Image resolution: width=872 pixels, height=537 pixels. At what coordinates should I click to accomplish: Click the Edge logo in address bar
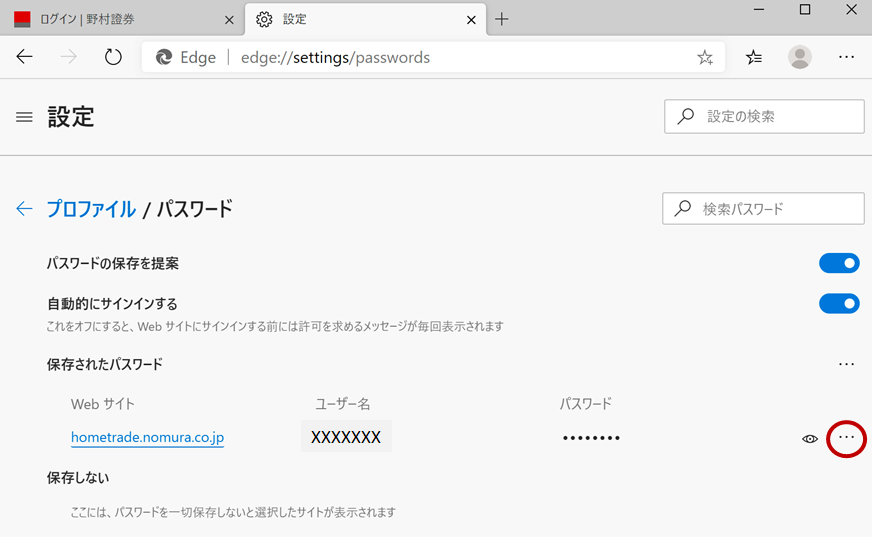coord(164,57)
